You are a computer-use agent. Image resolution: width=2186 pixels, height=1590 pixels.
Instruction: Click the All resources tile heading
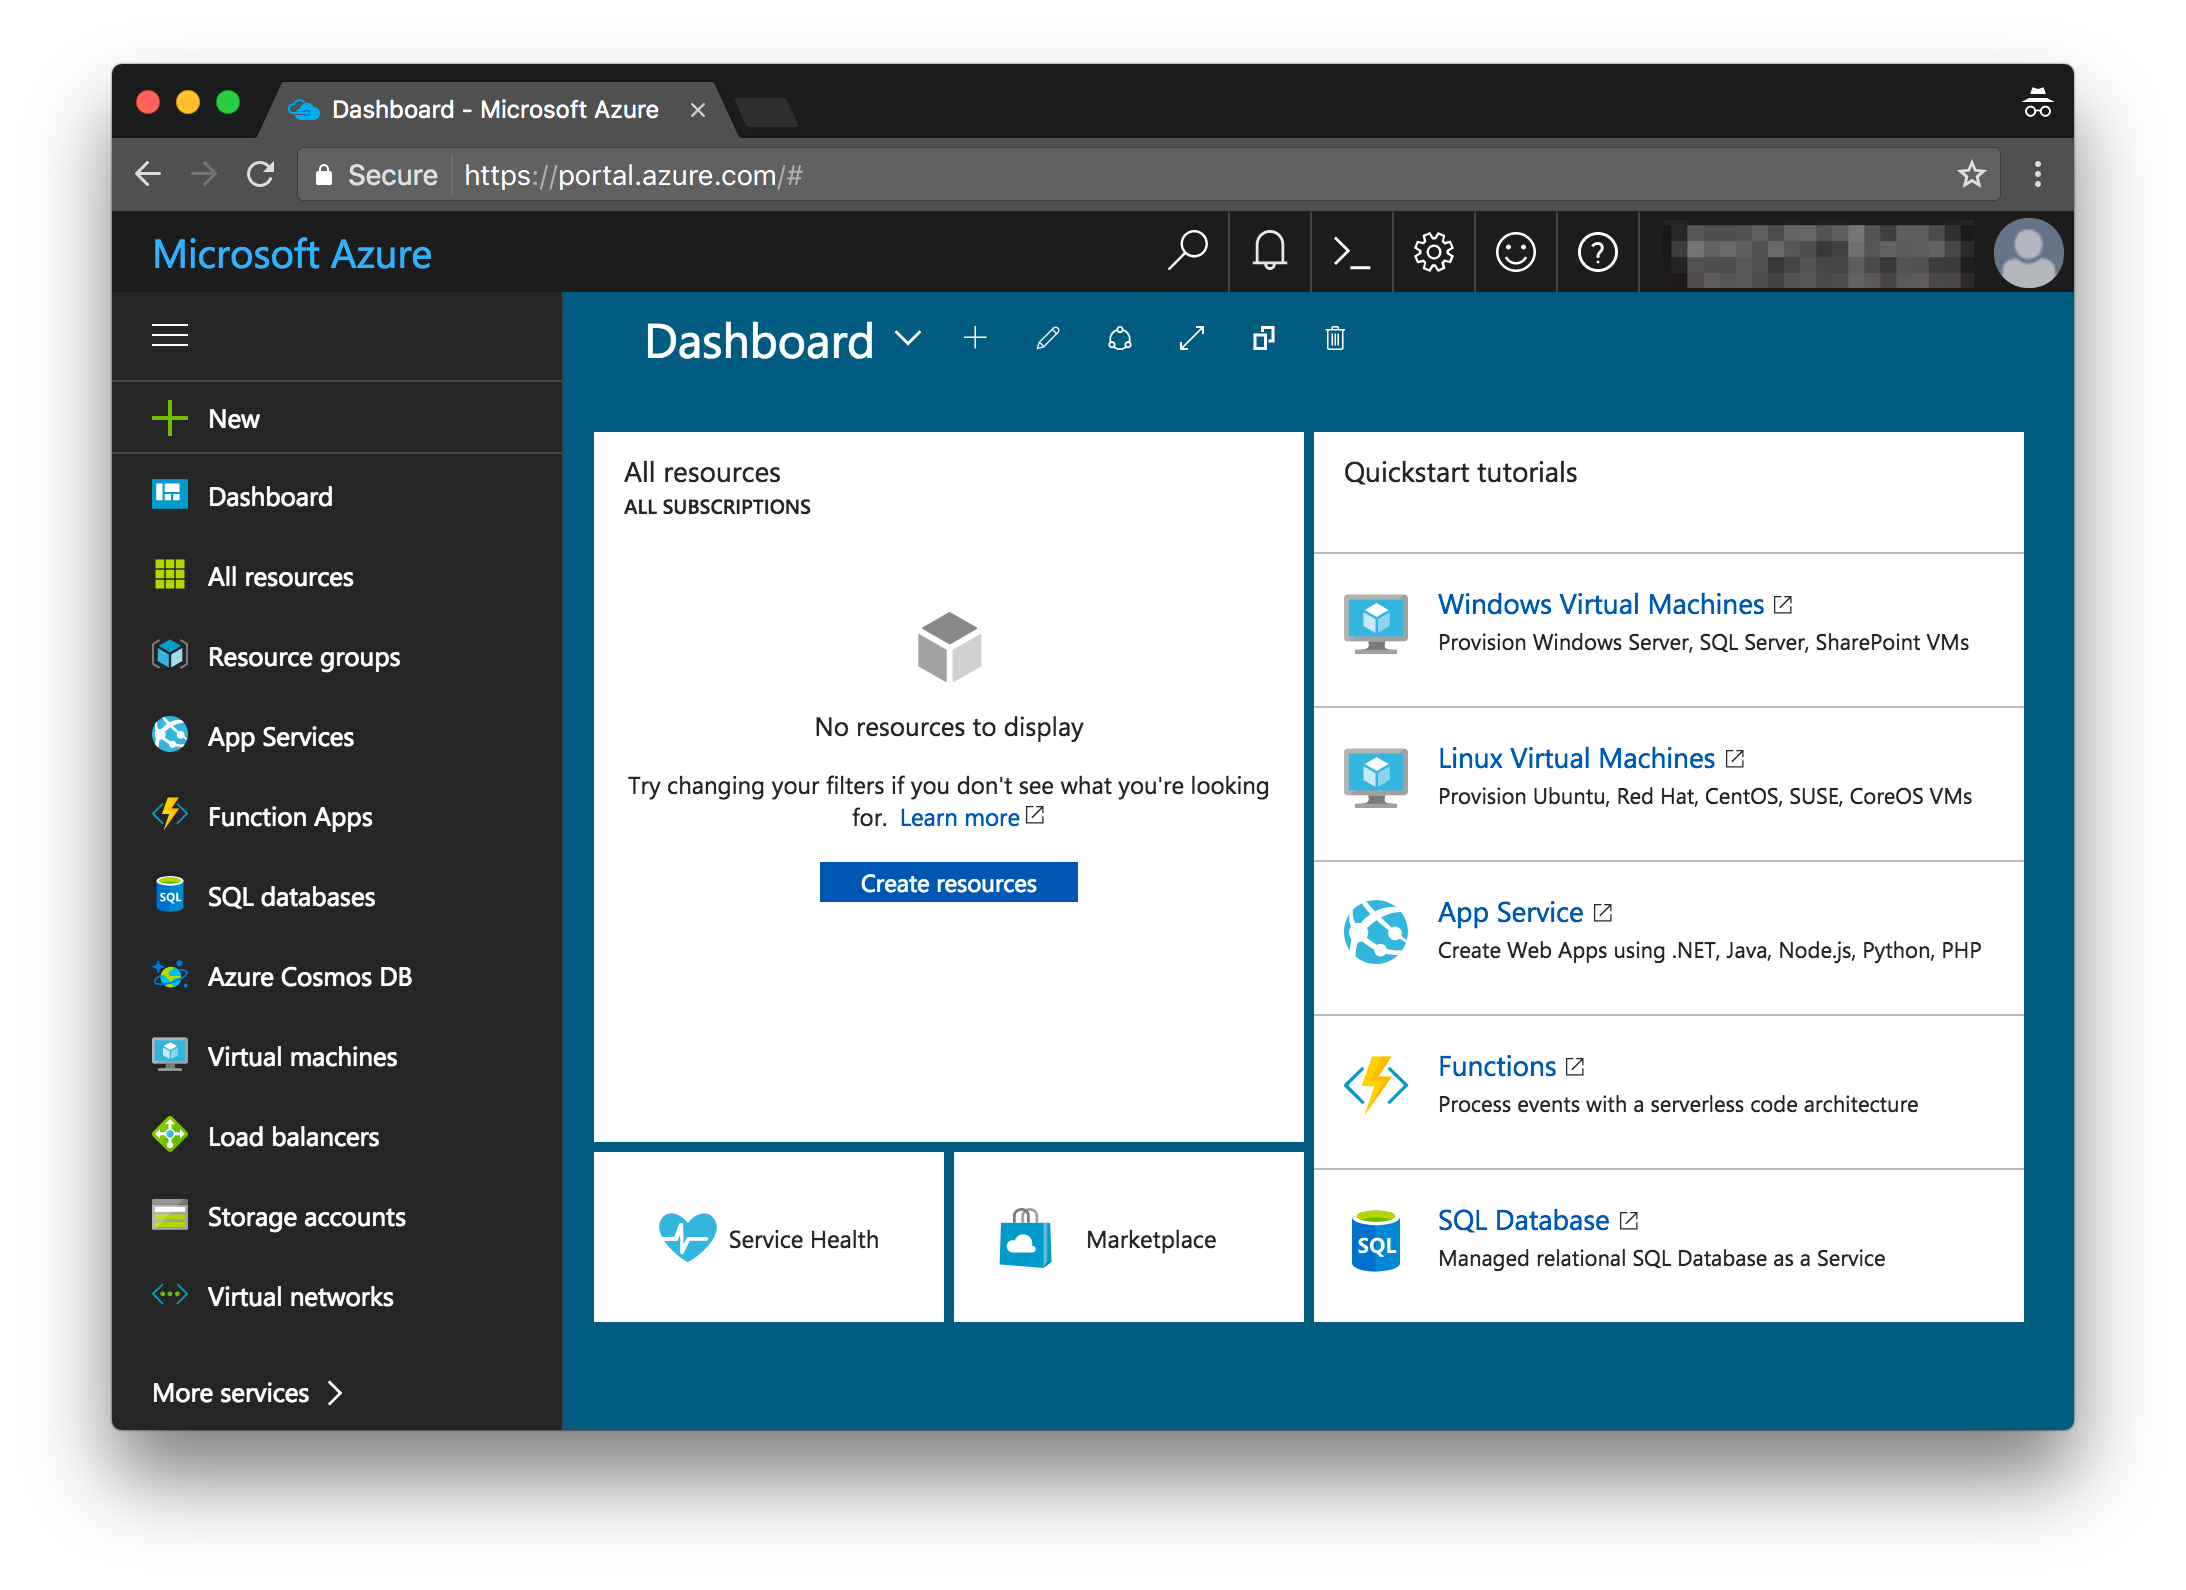click(702, 472)
